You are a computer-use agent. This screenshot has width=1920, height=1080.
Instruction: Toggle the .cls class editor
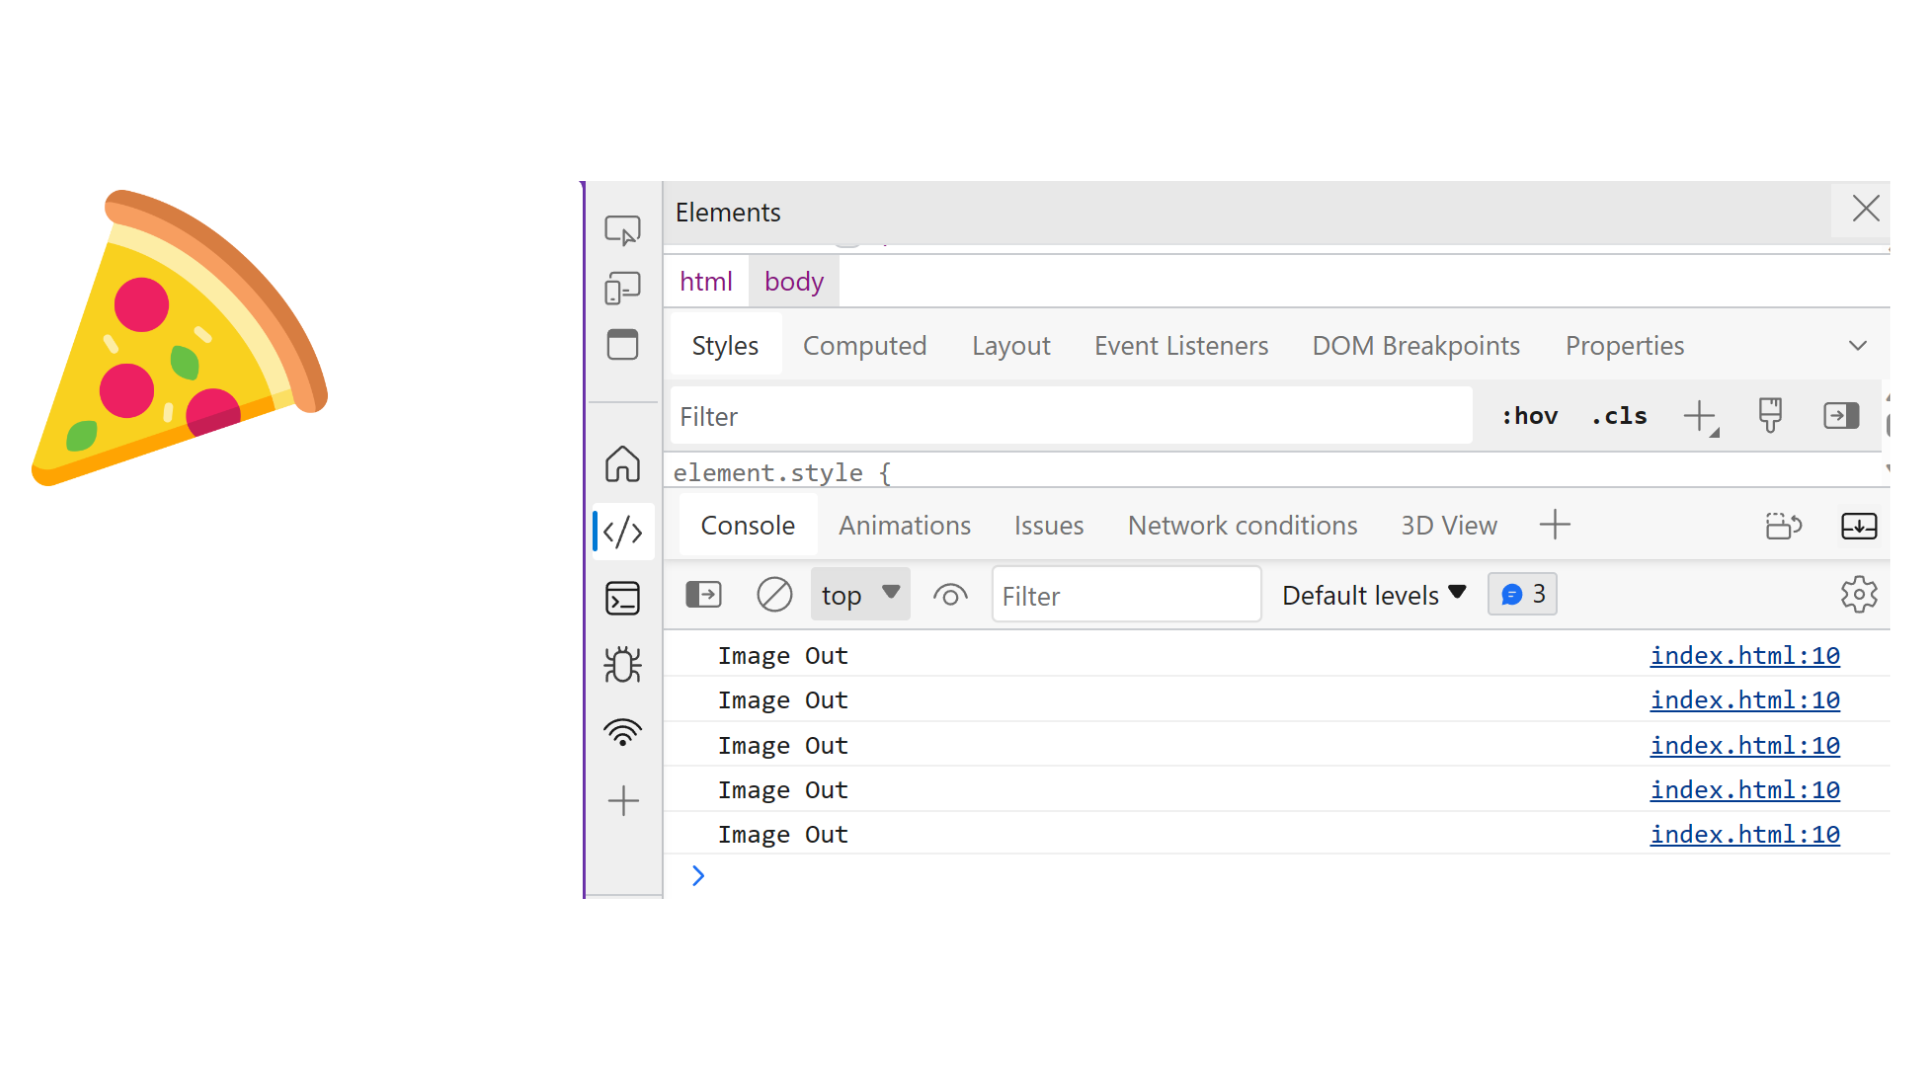(x=1619, y=417)
